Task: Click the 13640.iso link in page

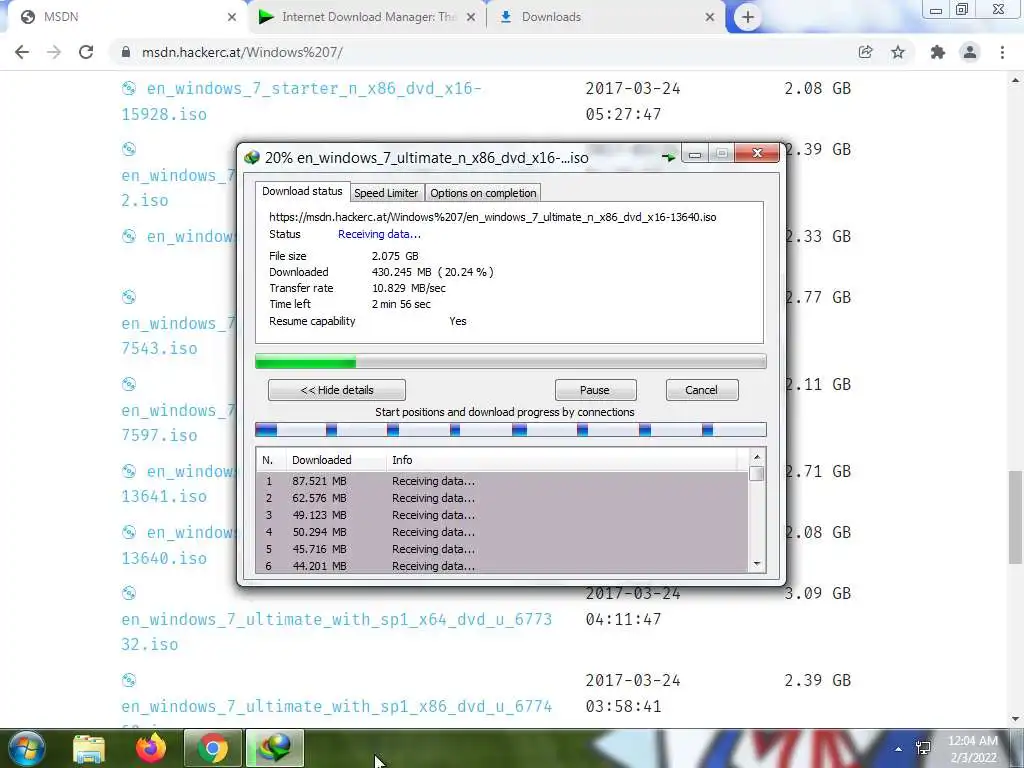Action: 164,558
